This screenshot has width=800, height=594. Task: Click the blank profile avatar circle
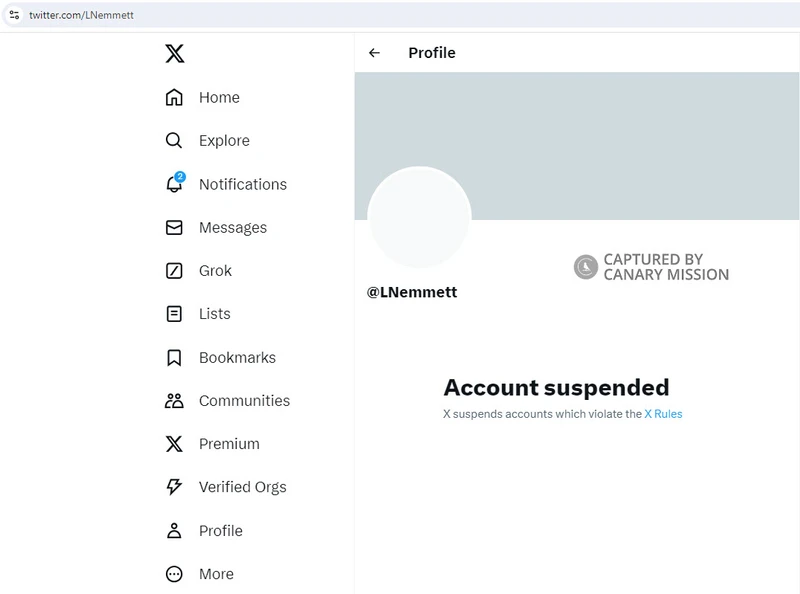tap(419, 217)
